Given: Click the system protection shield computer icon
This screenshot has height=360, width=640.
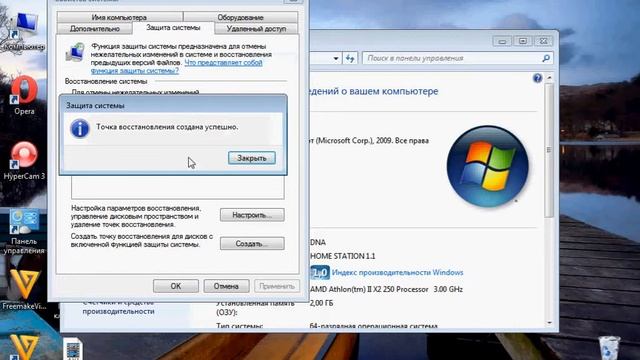Looking at the screenshot, I should point(75,52).
